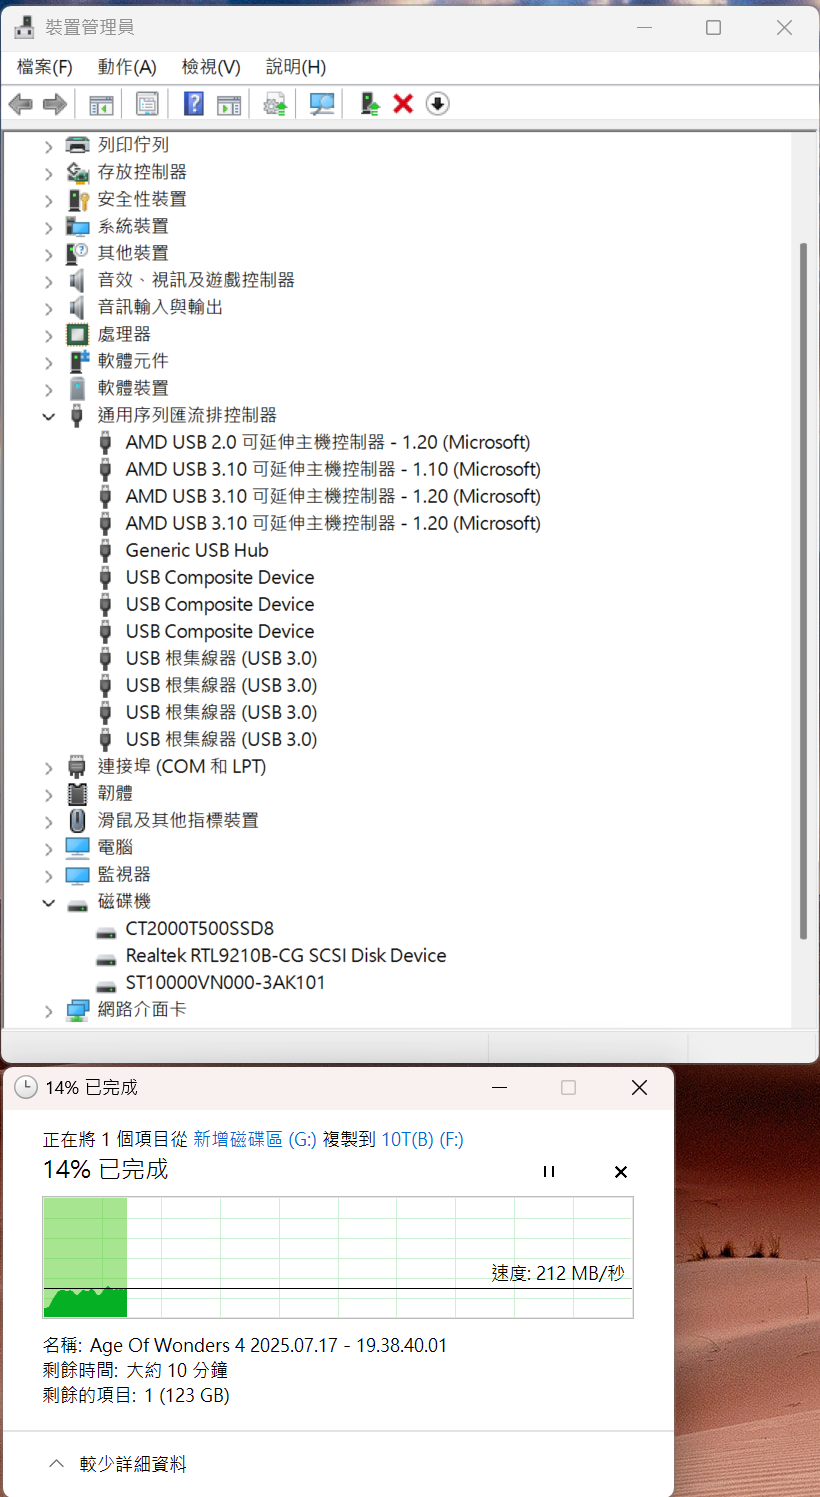The image size is (820, 1497).
Task: Click the Update driver toolbar icon
Action: coord(275,104)
